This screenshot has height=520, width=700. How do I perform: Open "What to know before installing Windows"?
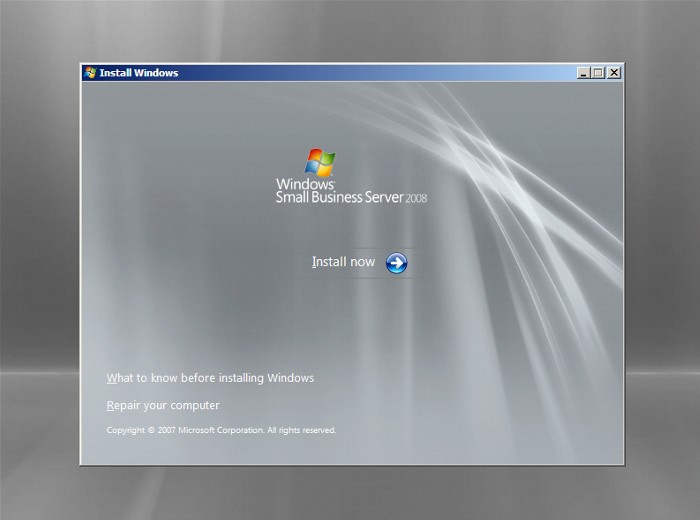pyautogui.click(x=210, y=378)
